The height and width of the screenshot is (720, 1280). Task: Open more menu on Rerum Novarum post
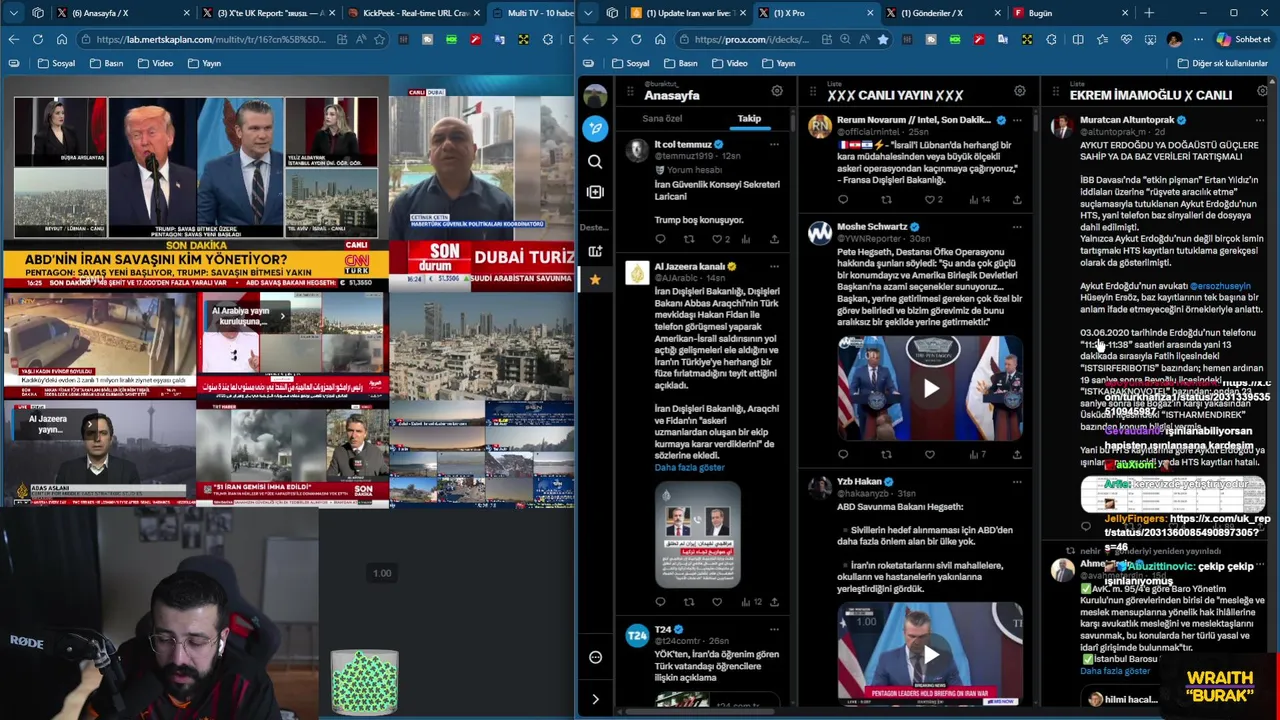pos(1017,120)
